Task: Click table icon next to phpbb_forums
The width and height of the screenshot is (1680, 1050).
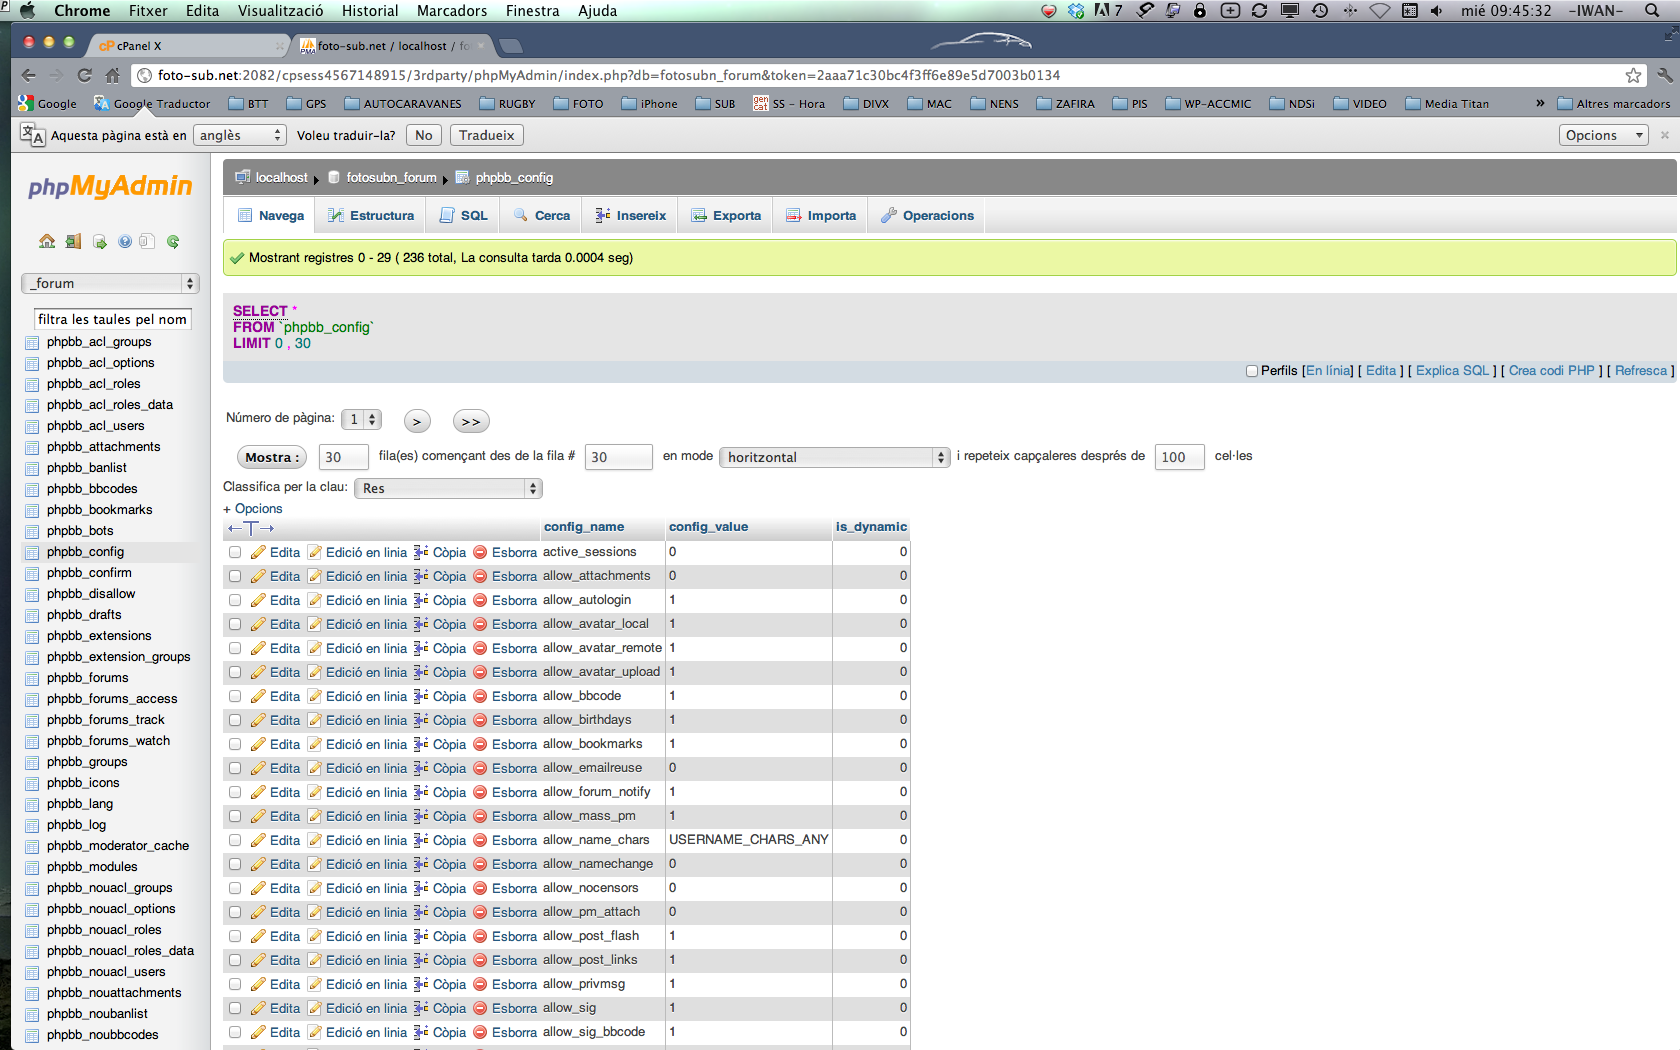Action: [33, 678]
